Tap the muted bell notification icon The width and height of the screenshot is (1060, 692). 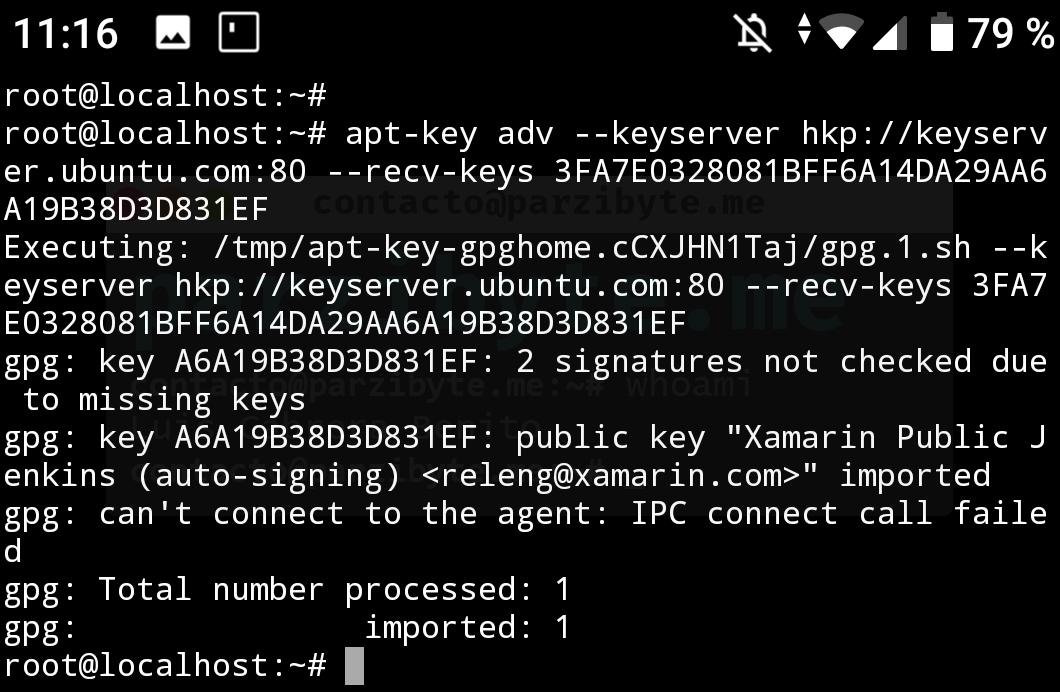coord(753,33)
